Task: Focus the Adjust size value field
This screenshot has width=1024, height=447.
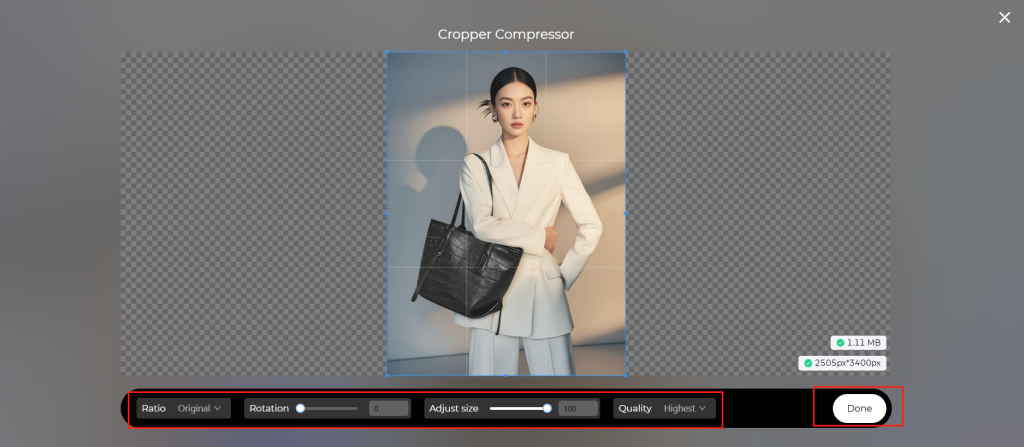Action: coord(578,408)
